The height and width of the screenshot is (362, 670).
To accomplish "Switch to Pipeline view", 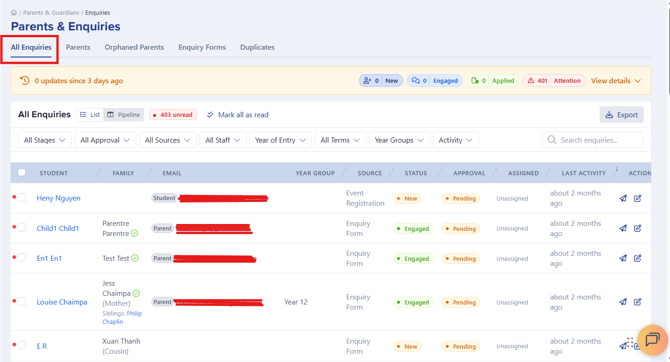I will click(x=123, y=115).
